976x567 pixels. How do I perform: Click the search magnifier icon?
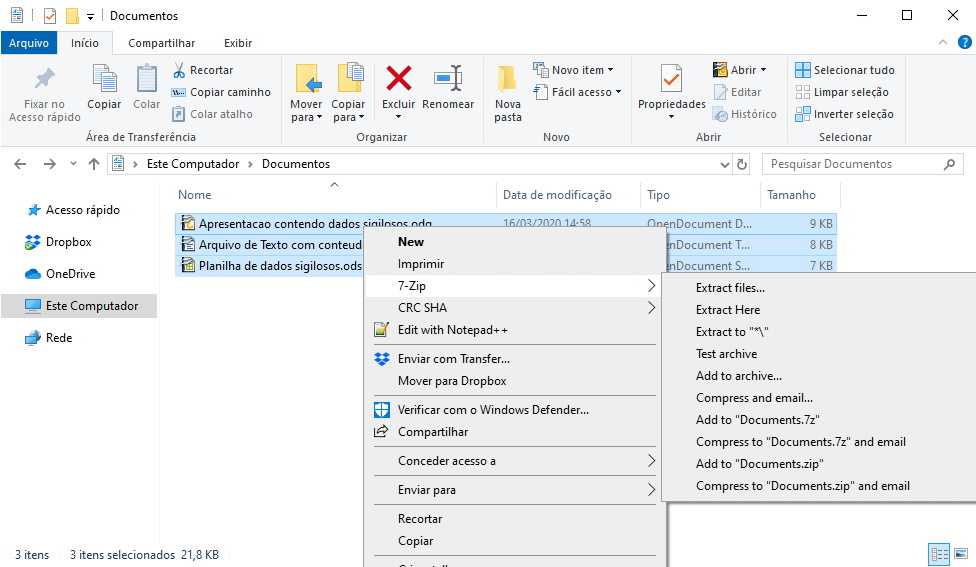[949, 164]
